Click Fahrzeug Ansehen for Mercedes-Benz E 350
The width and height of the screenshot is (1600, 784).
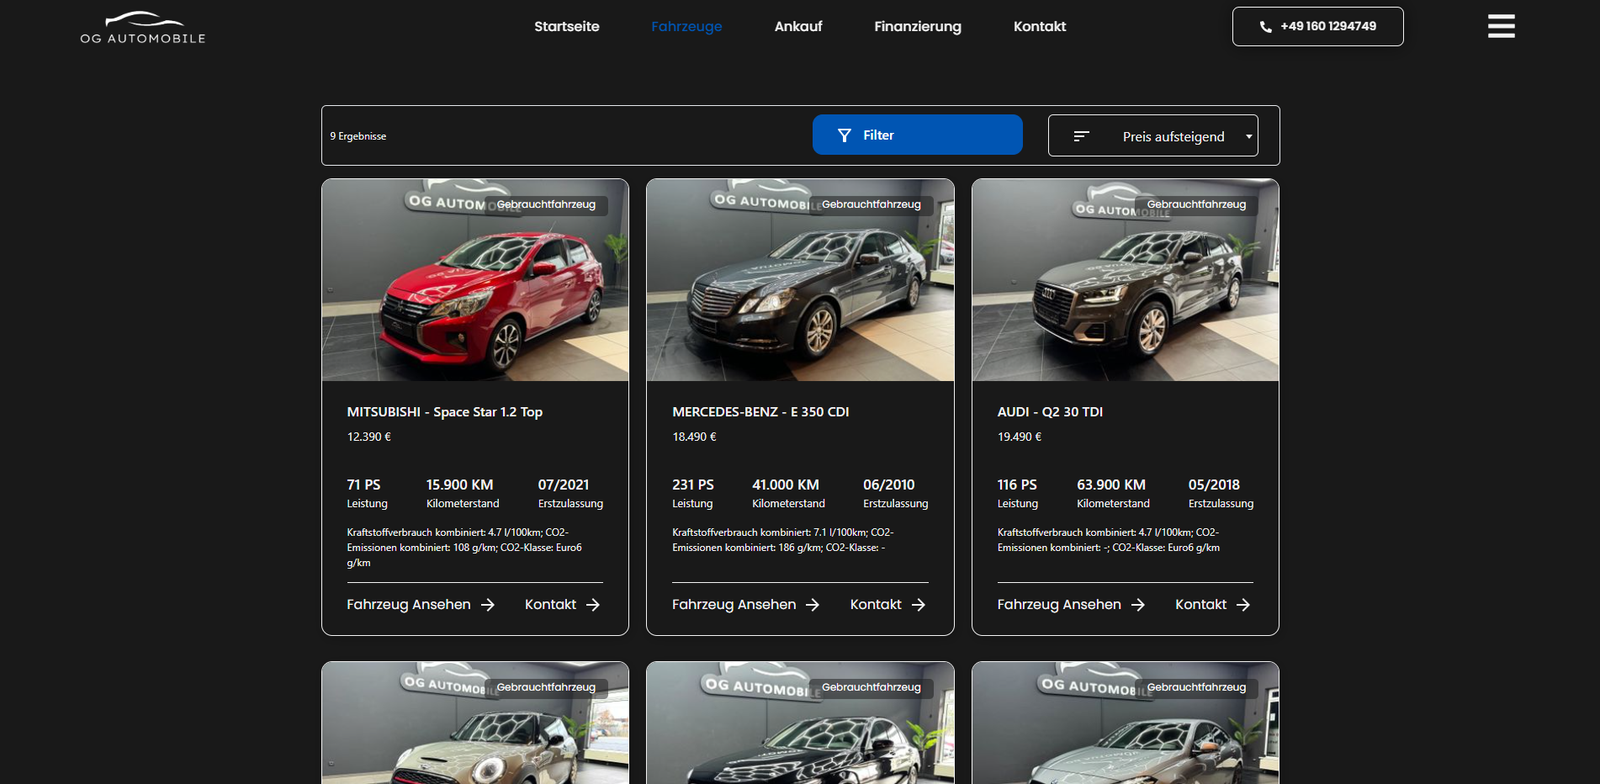(x=733, y=605)
